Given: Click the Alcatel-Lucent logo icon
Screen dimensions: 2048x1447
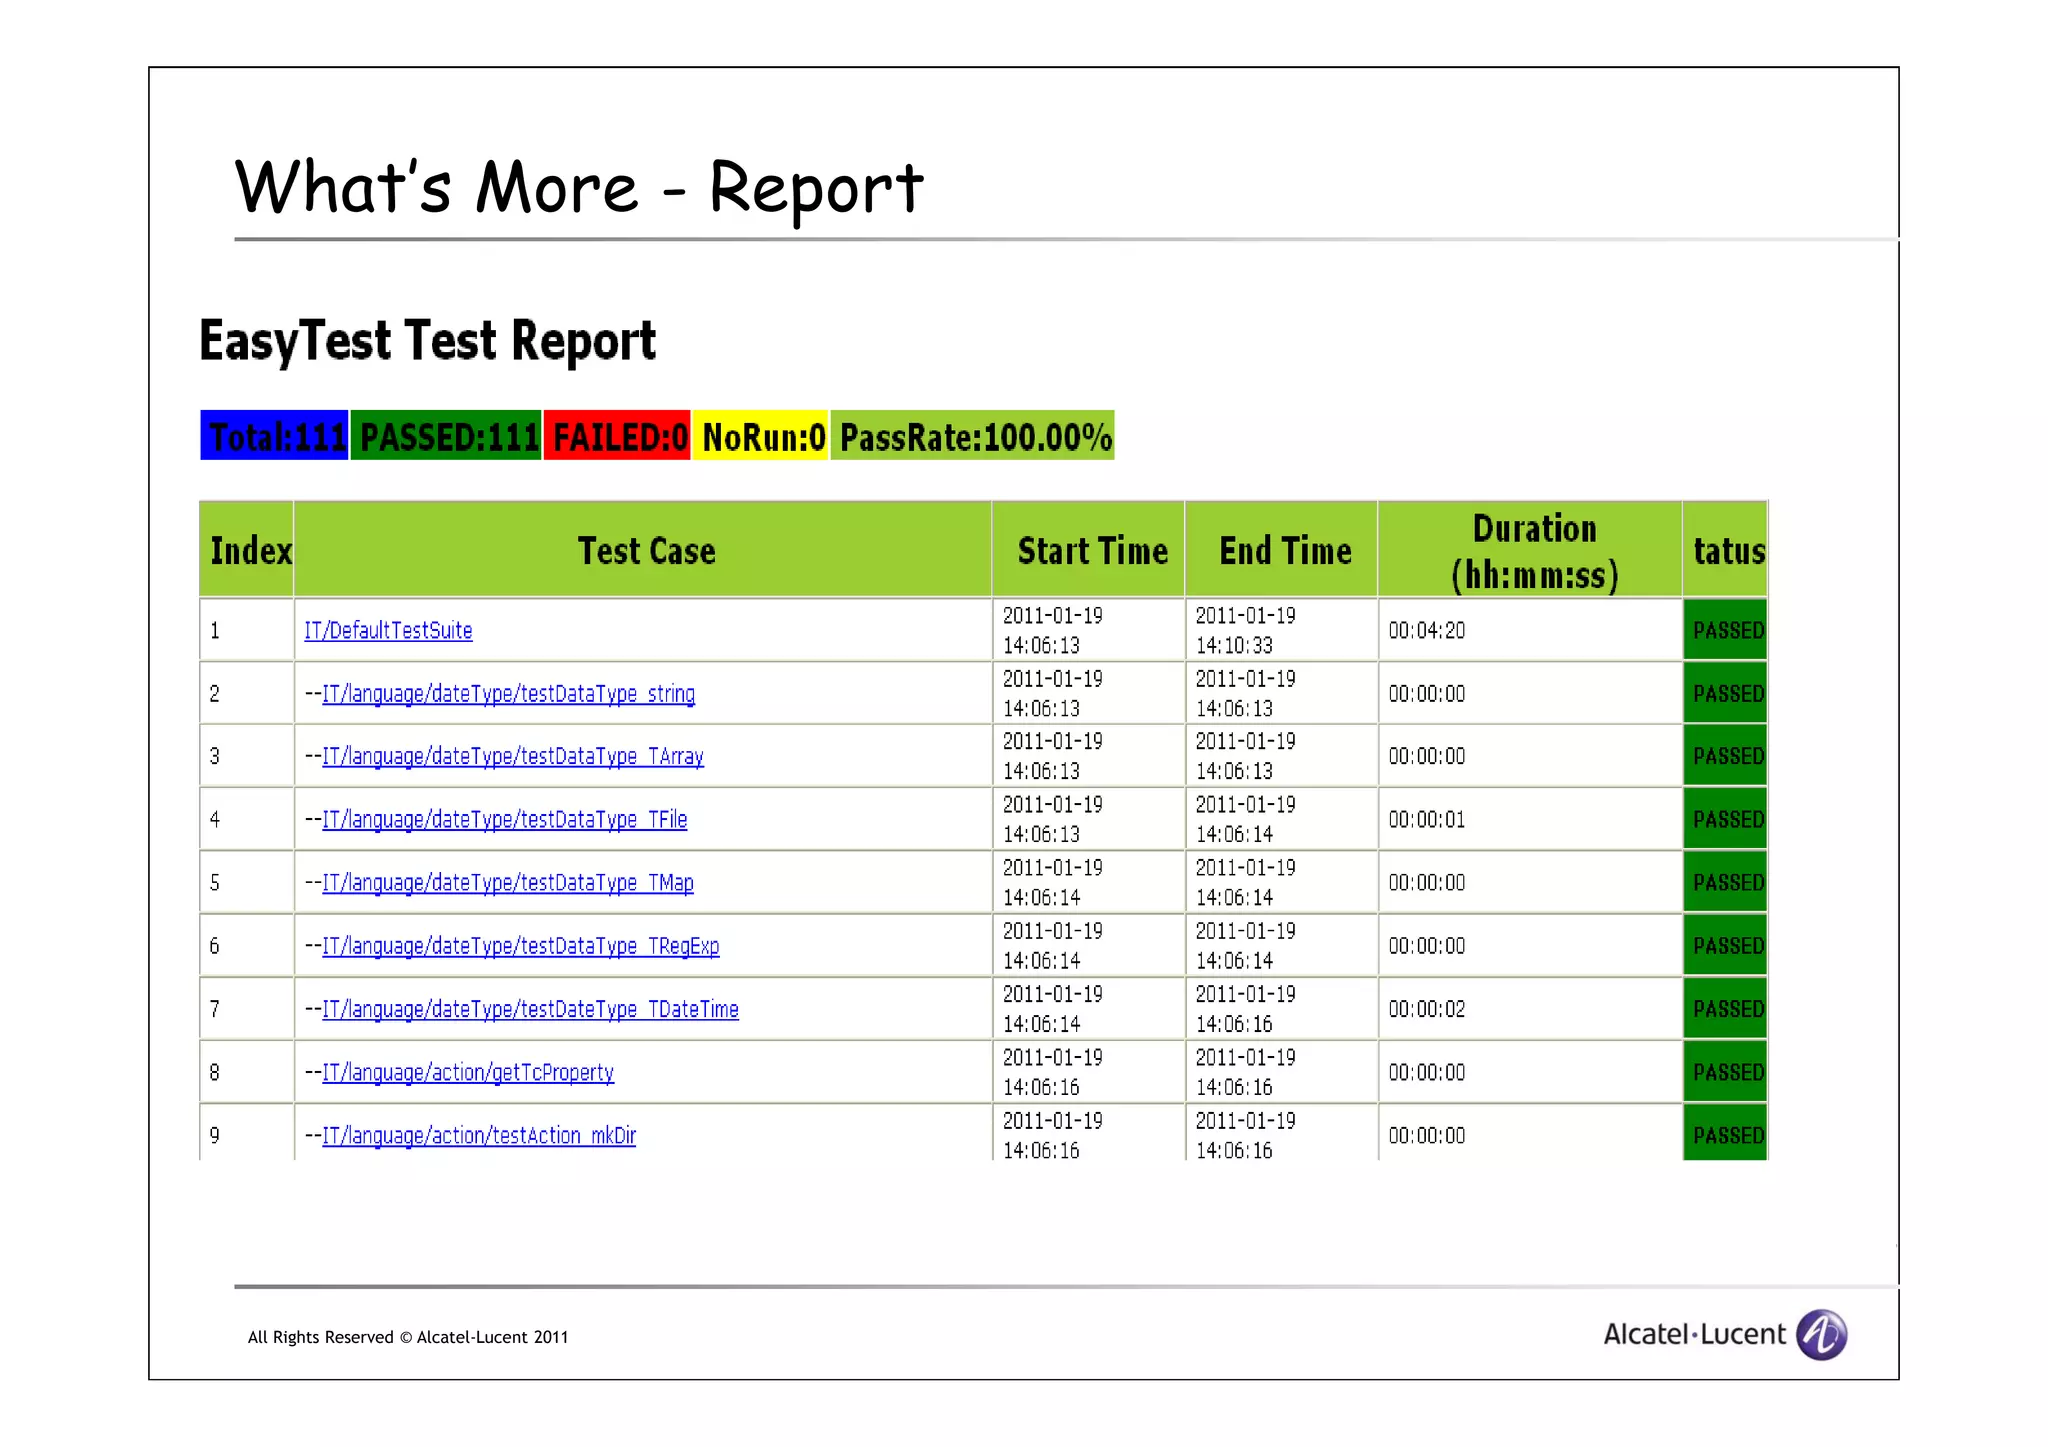Looking at the screenshot, I should (x=1821, y=1334).
